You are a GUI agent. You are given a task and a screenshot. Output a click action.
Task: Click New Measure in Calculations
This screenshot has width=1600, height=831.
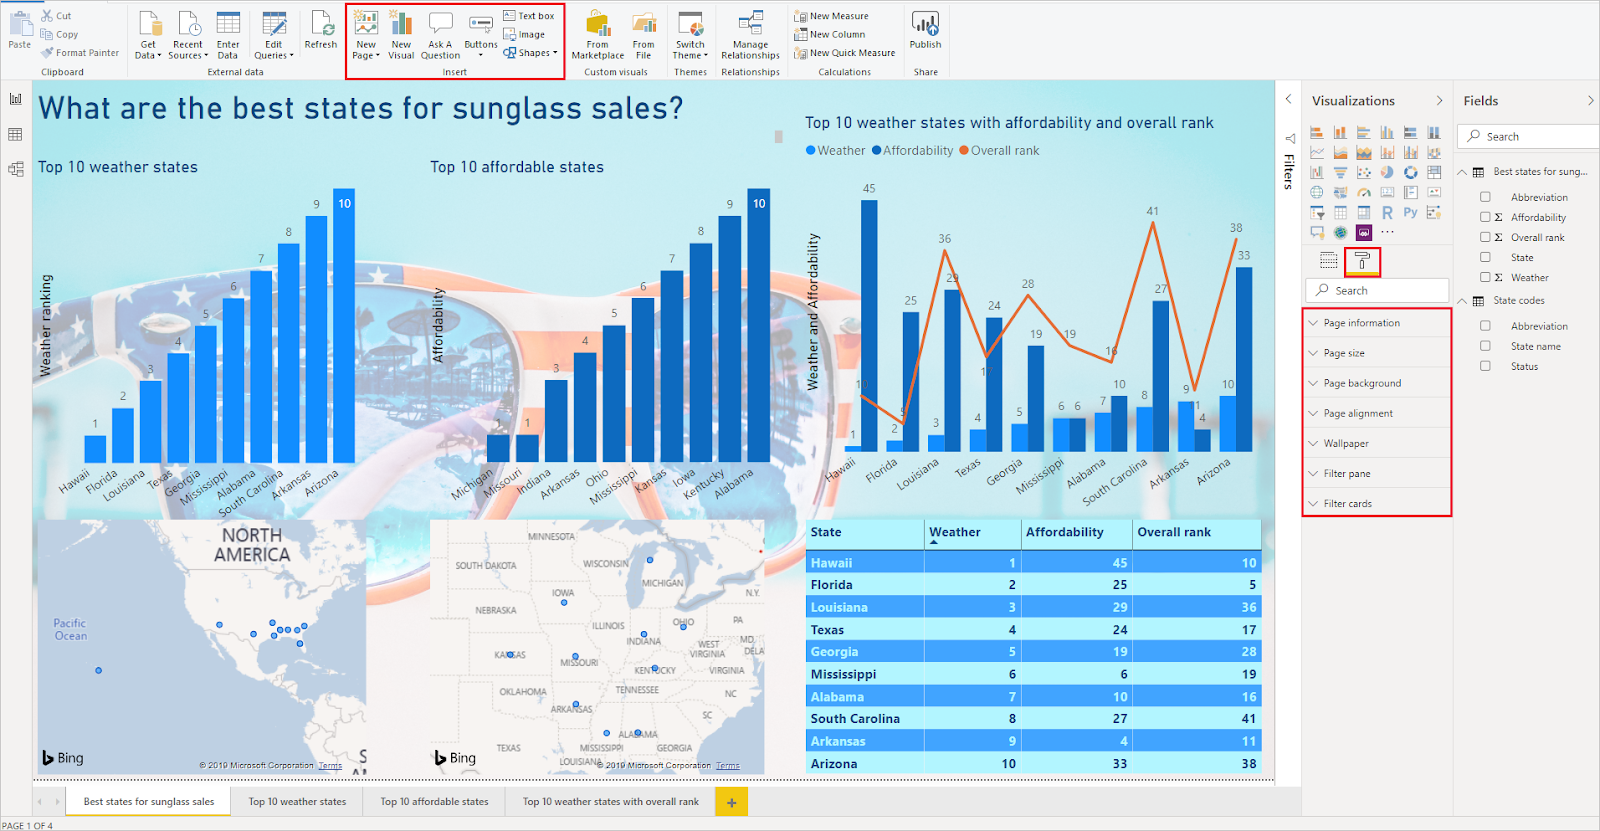(x=831, y=16)
